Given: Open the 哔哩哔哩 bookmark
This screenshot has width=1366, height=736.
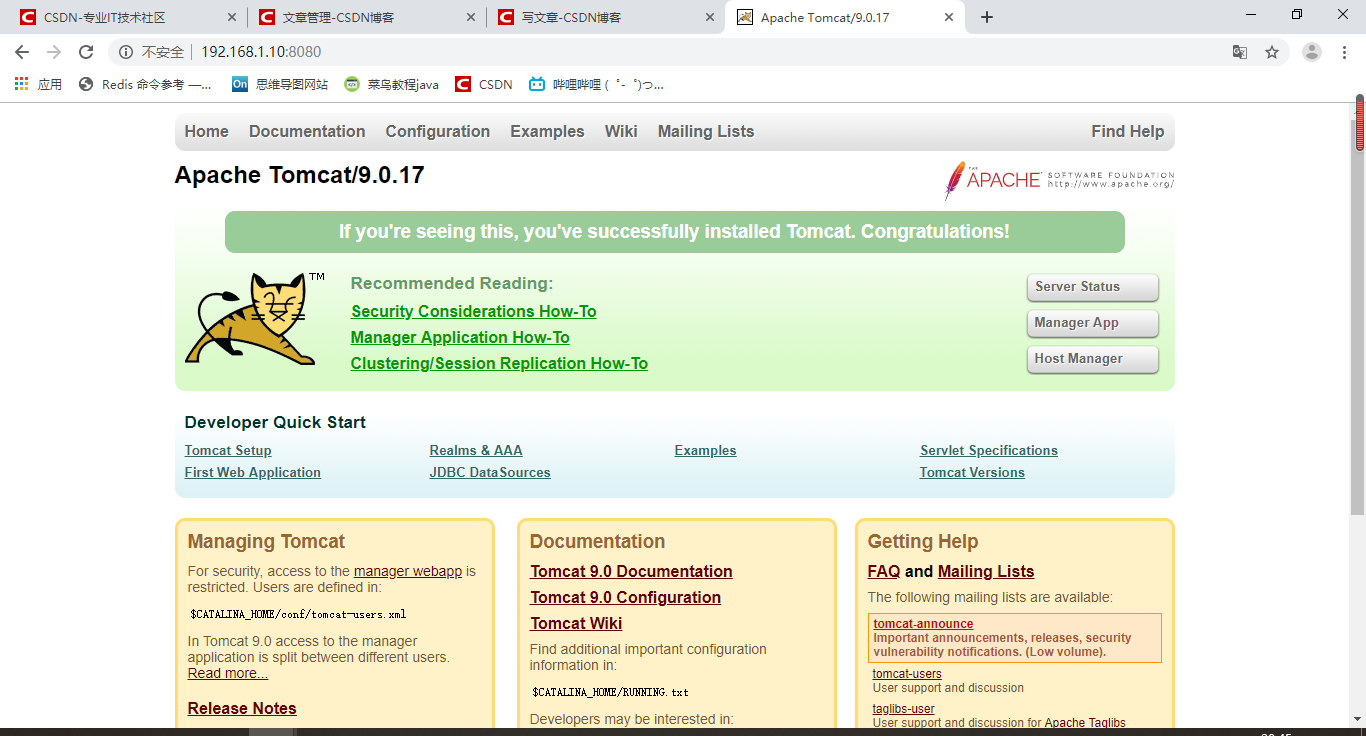Looking at the screenshot, I should point(596,85).
